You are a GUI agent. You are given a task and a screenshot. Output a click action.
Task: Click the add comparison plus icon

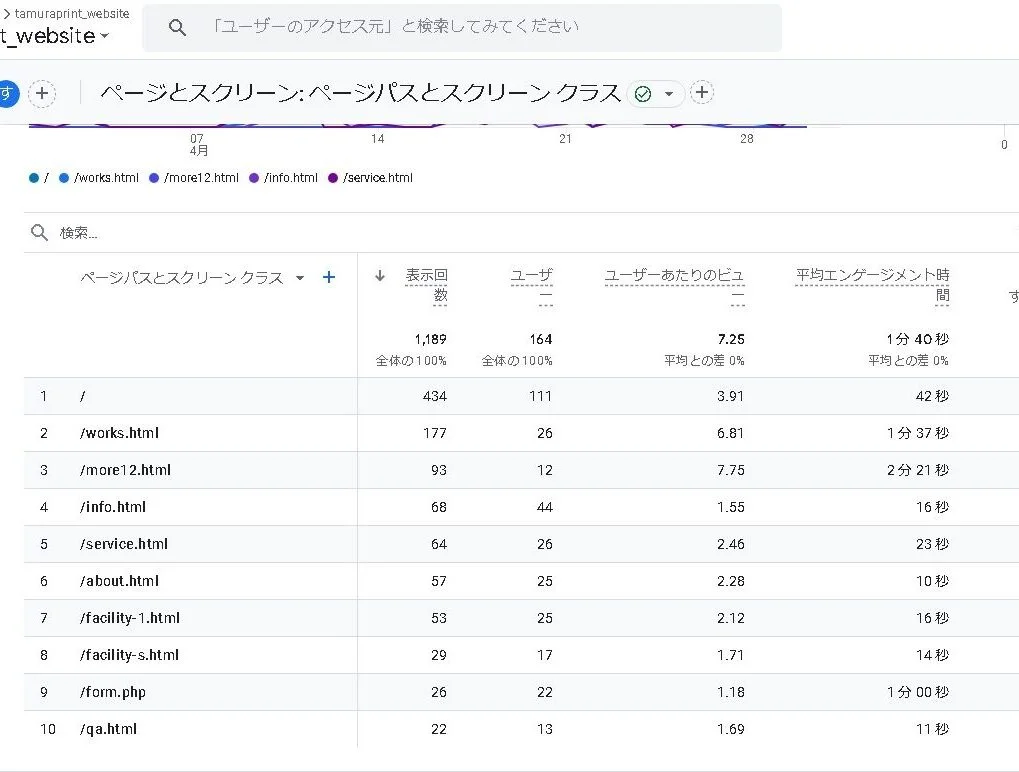click(x=41, y=94)
